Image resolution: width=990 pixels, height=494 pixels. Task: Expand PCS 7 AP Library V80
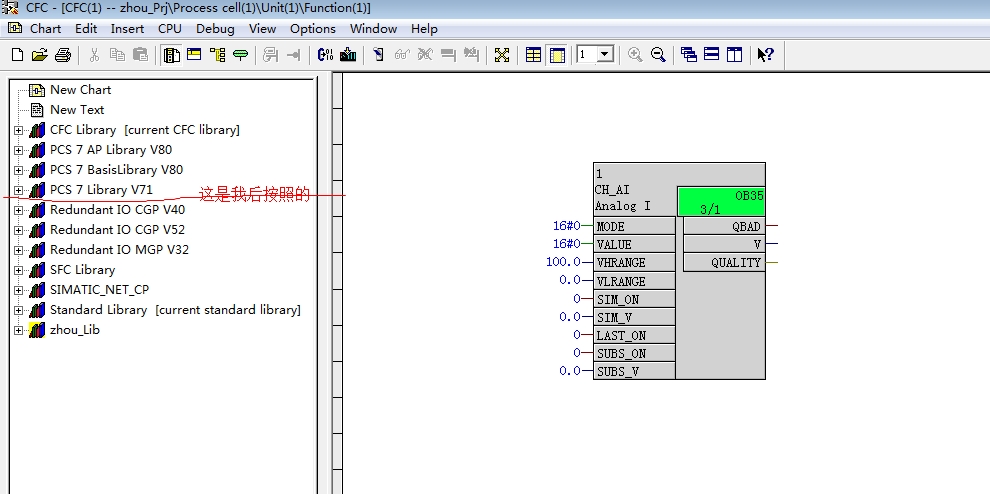point(18,151)
